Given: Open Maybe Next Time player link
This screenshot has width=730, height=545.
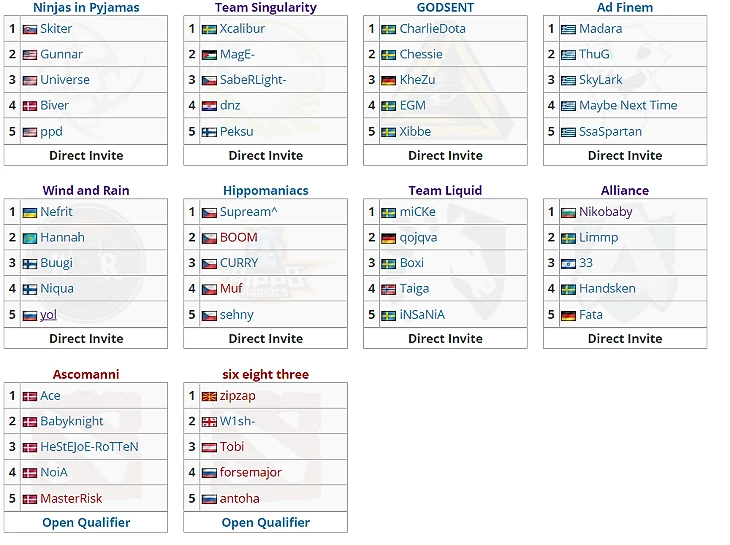Looking at the screenshot, I should coord(628,105).
